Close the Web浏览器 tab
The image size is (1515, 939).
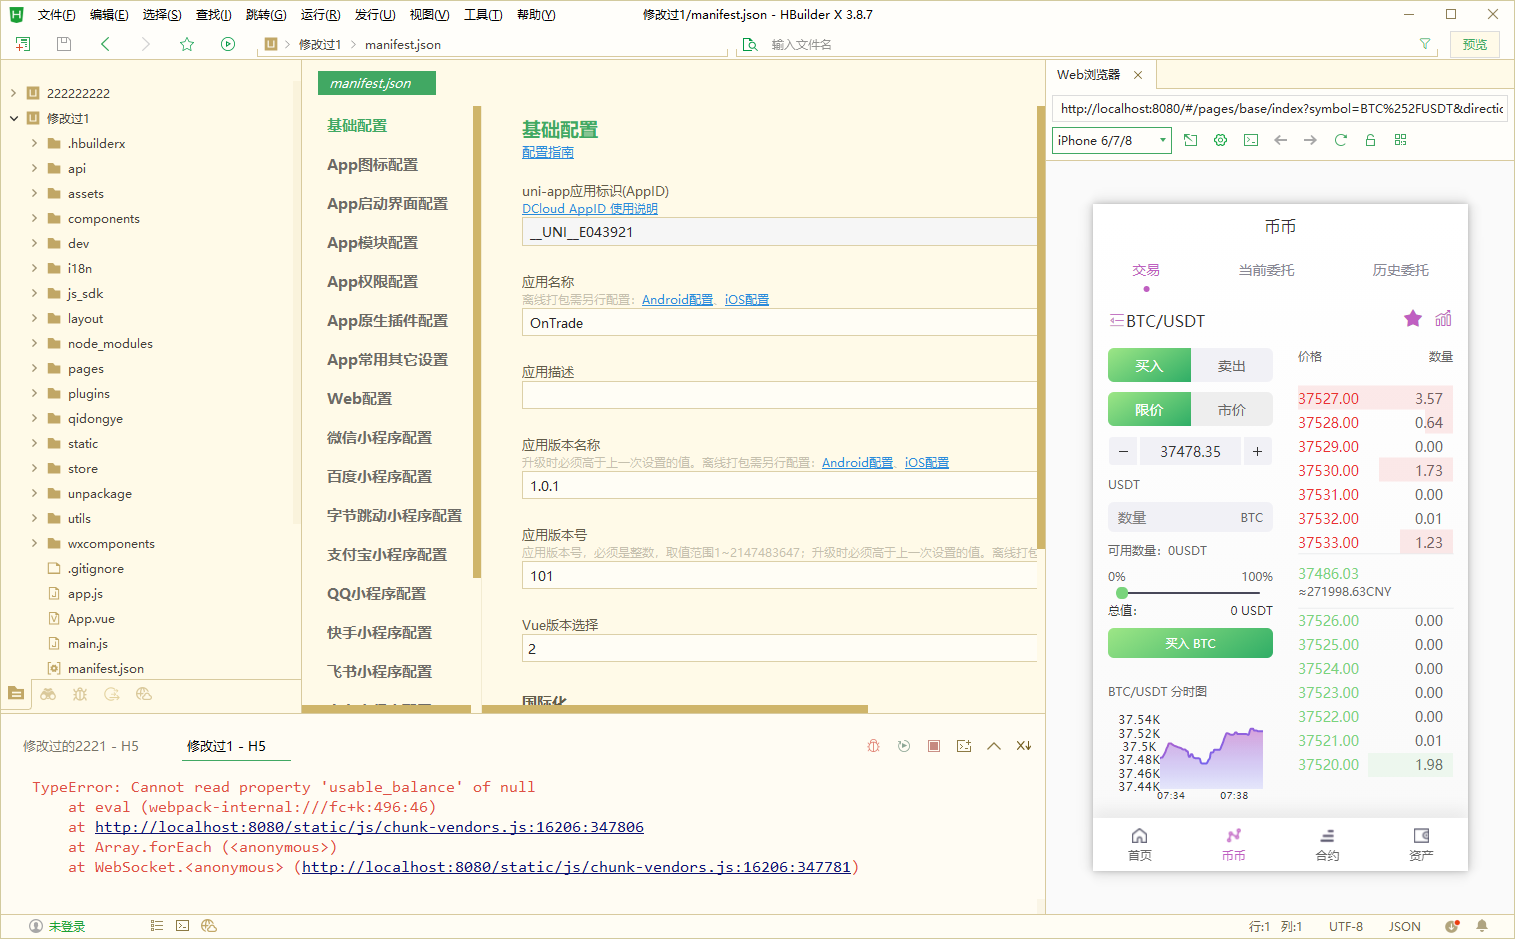point(1138,75)
